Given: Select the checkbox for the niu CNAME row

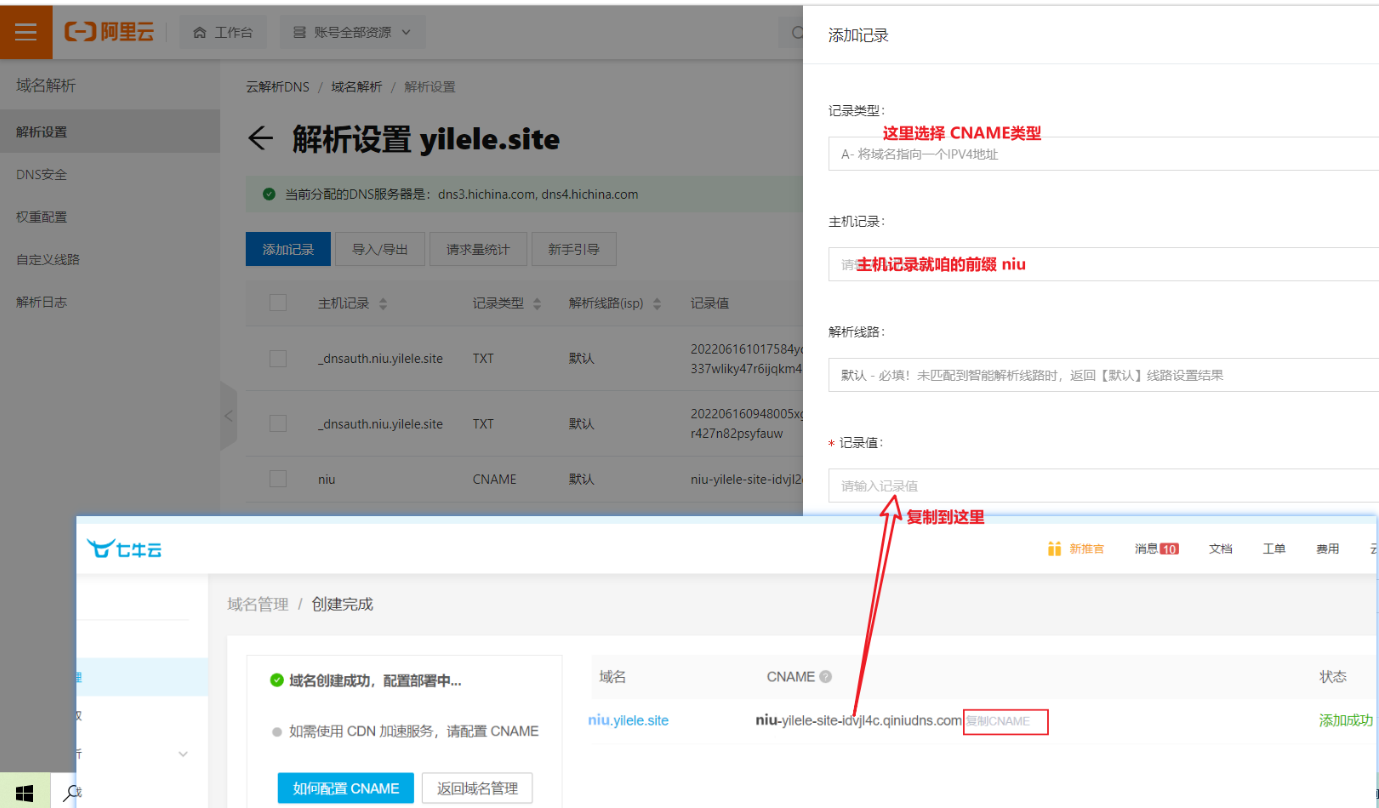Looking at the screenshot, I should pyautogui.click(x=278, y=479).
